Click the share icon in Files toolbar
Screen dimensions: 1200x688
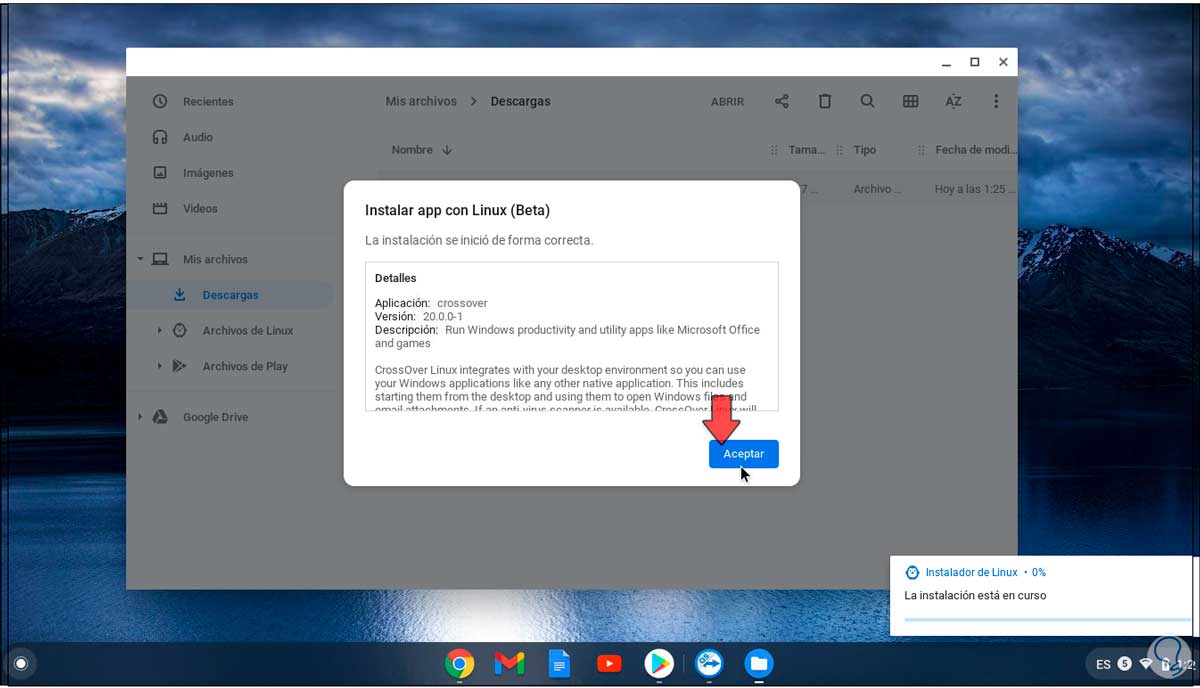tap(782, 101)
